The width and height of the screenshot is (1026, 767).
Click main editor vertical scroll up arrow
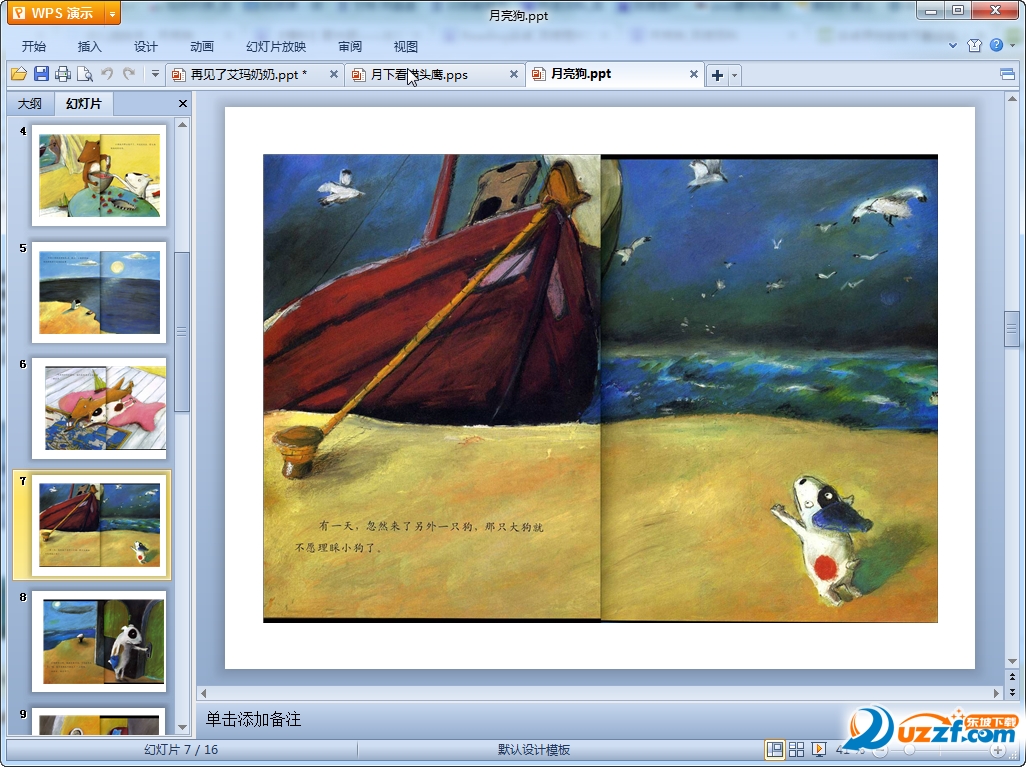tap(1012, 99)
